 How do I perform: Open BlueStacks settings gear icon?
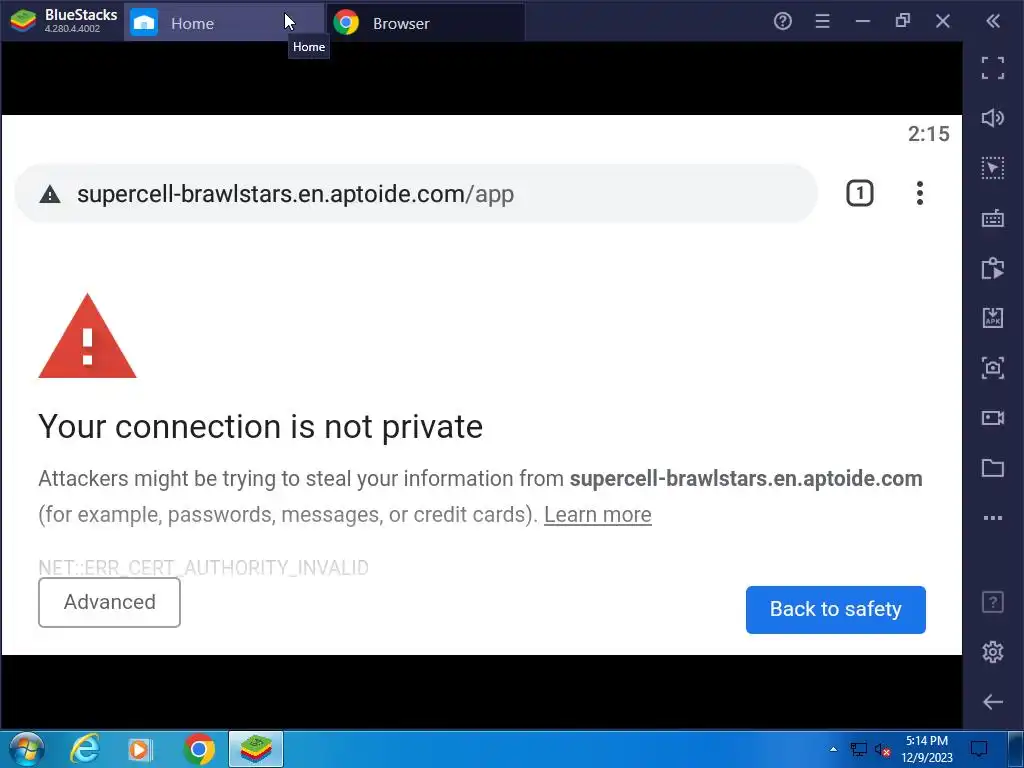[x=993, y=652]
